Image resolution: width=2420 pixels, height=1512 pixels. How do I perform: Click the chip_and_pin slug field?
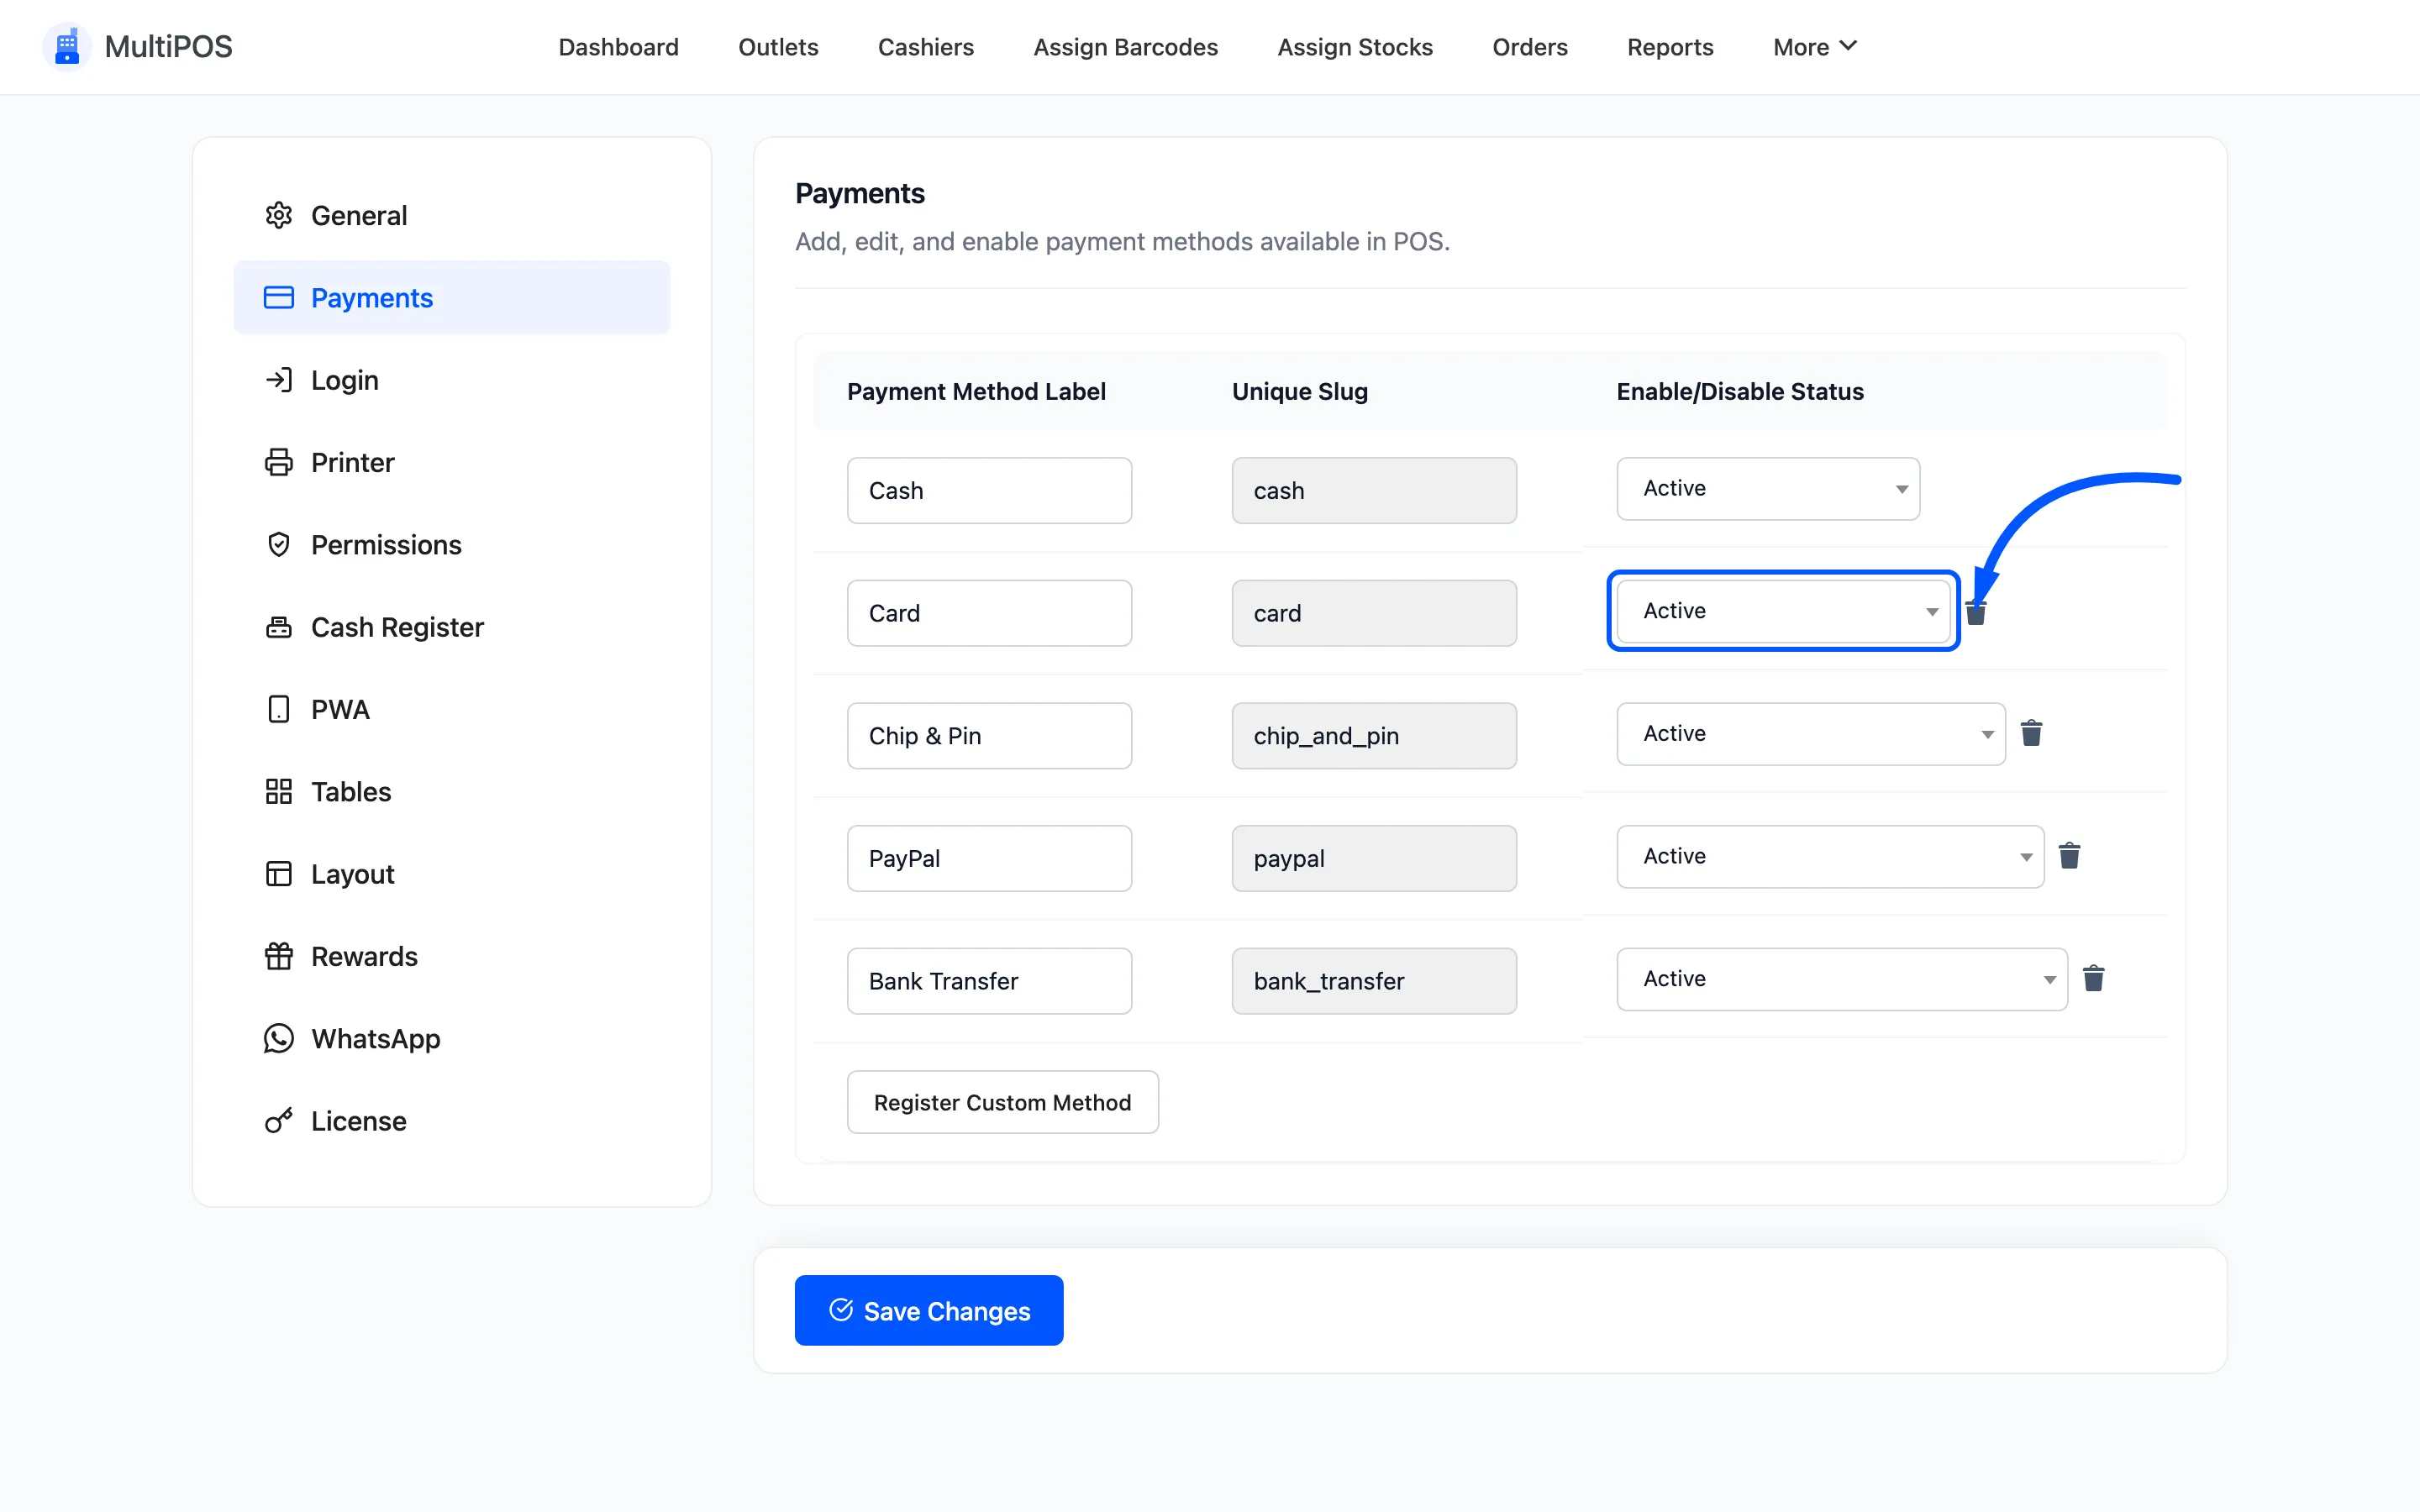[1374, 736]
